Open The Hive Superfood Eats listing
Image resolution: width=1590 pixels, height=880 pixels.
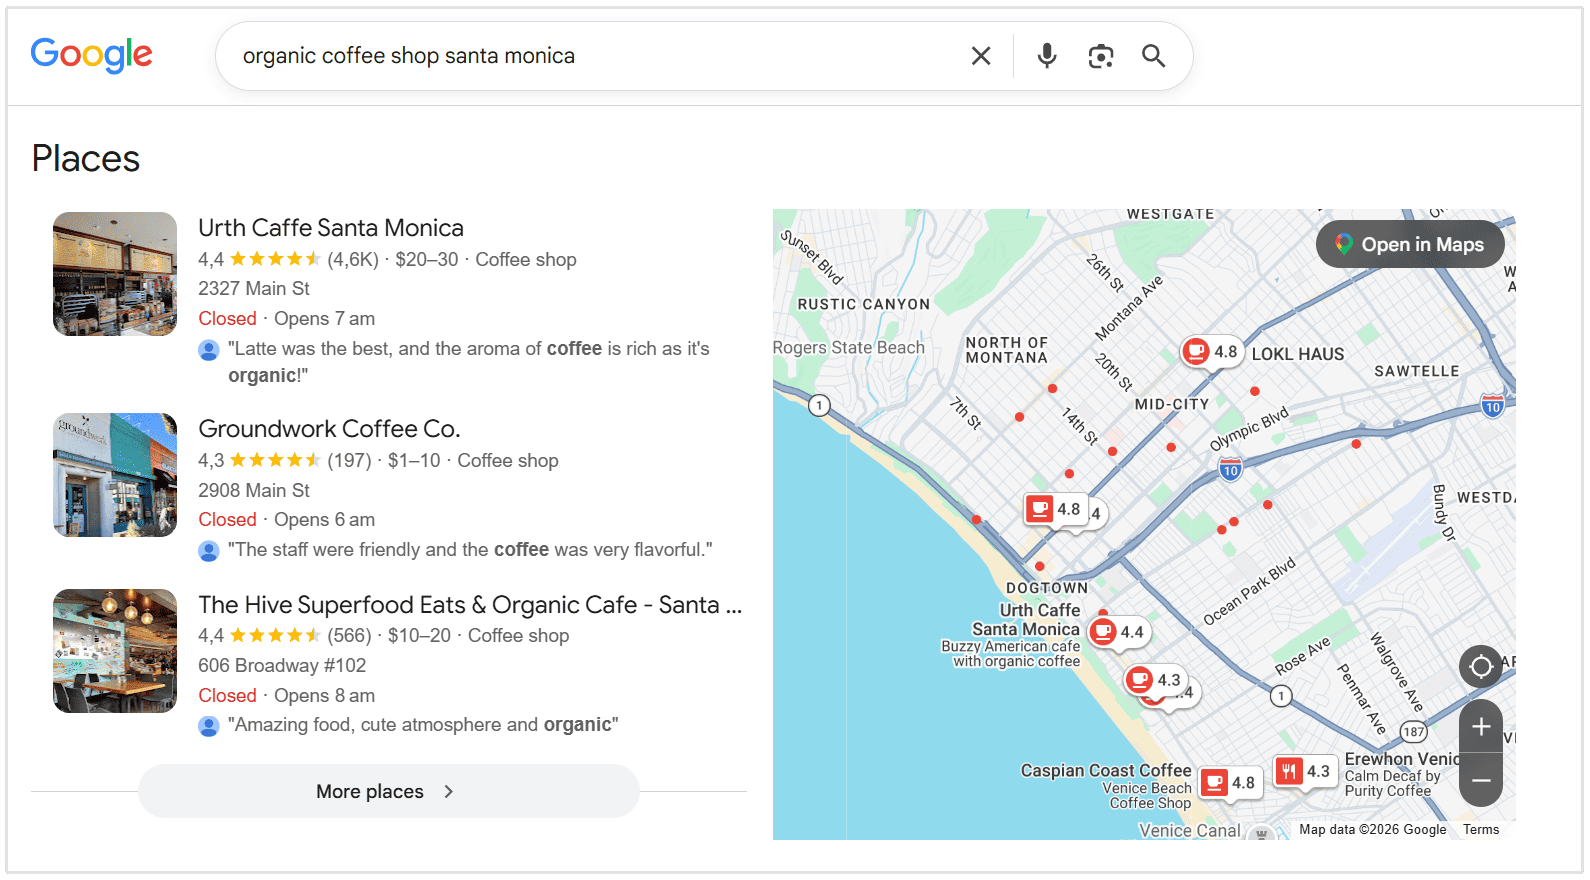(470, 605)
